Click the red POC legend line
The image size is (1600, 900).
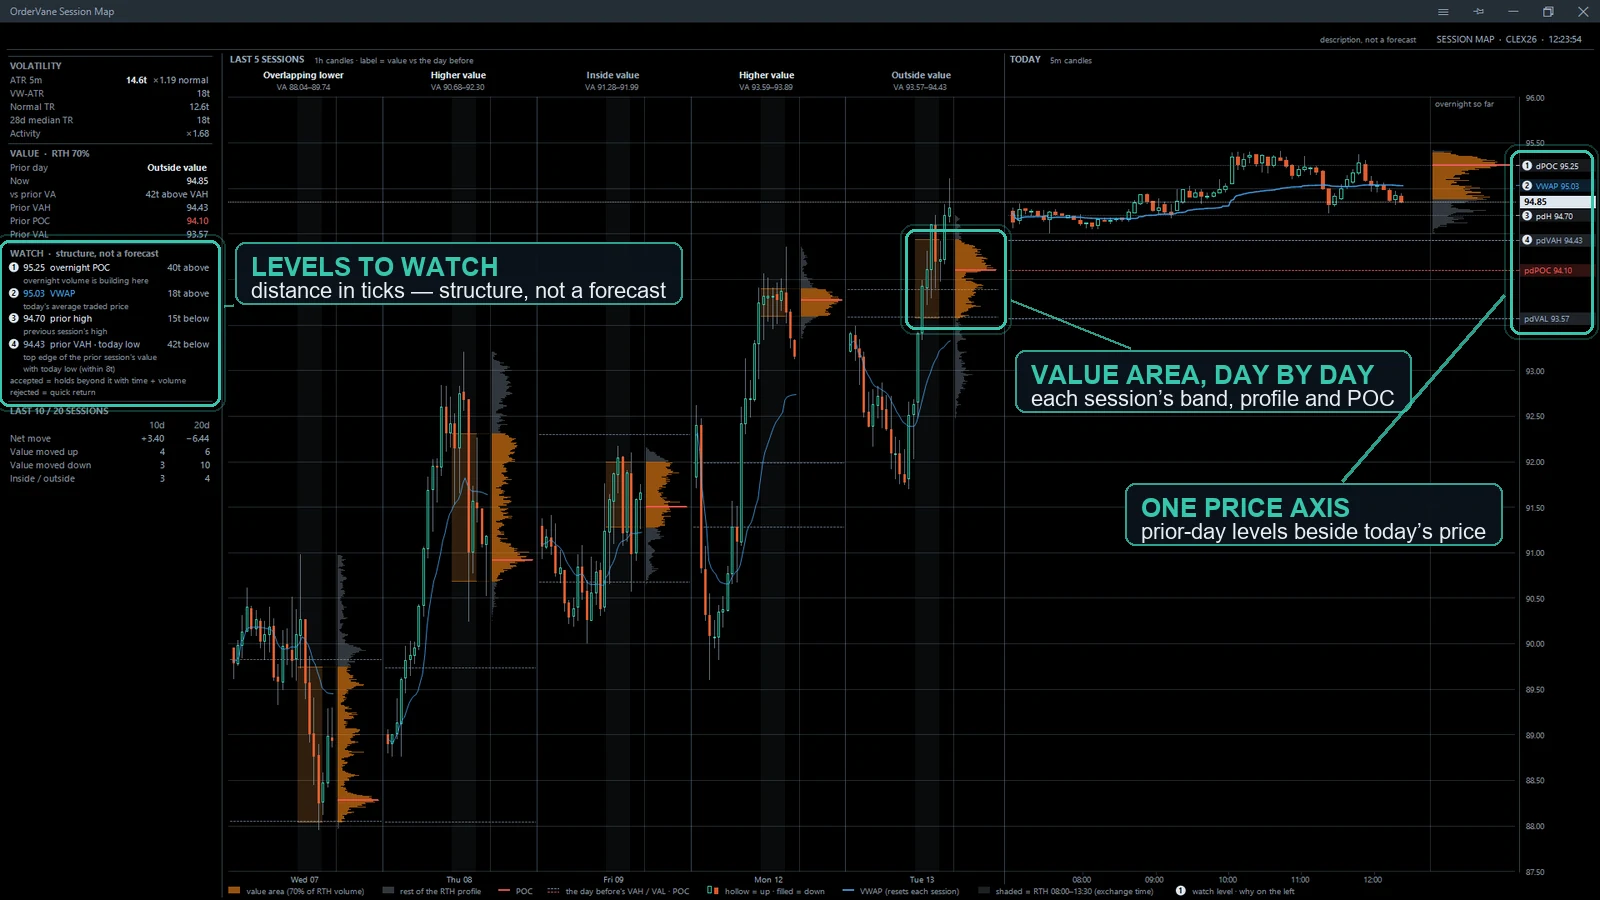pos(503,891)
